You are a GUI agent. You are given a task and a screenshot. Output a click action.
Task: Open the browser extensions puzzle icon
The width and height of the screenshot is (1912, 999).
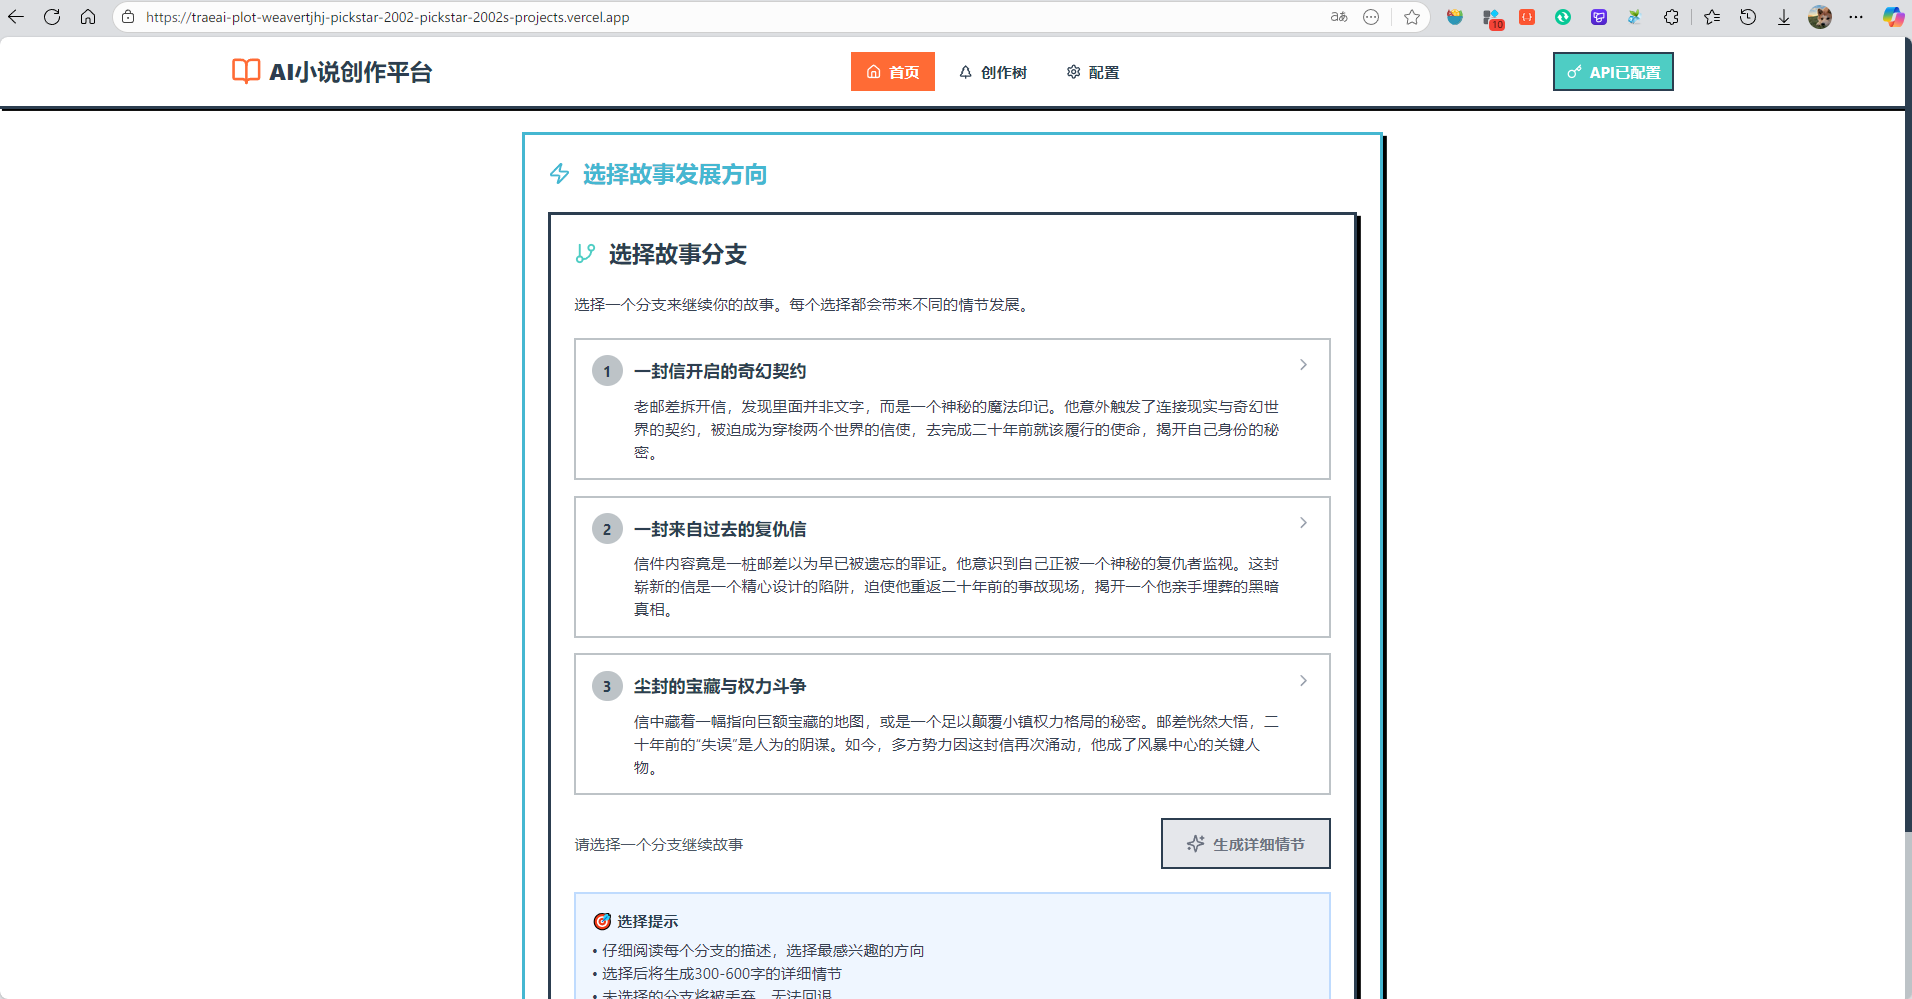click(1671, 17)
